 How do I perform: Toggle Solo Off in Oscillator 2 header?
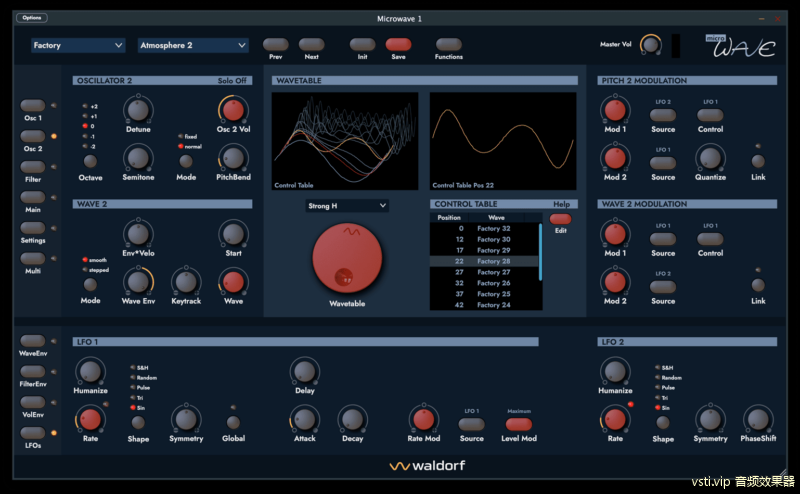coord(232,81)
